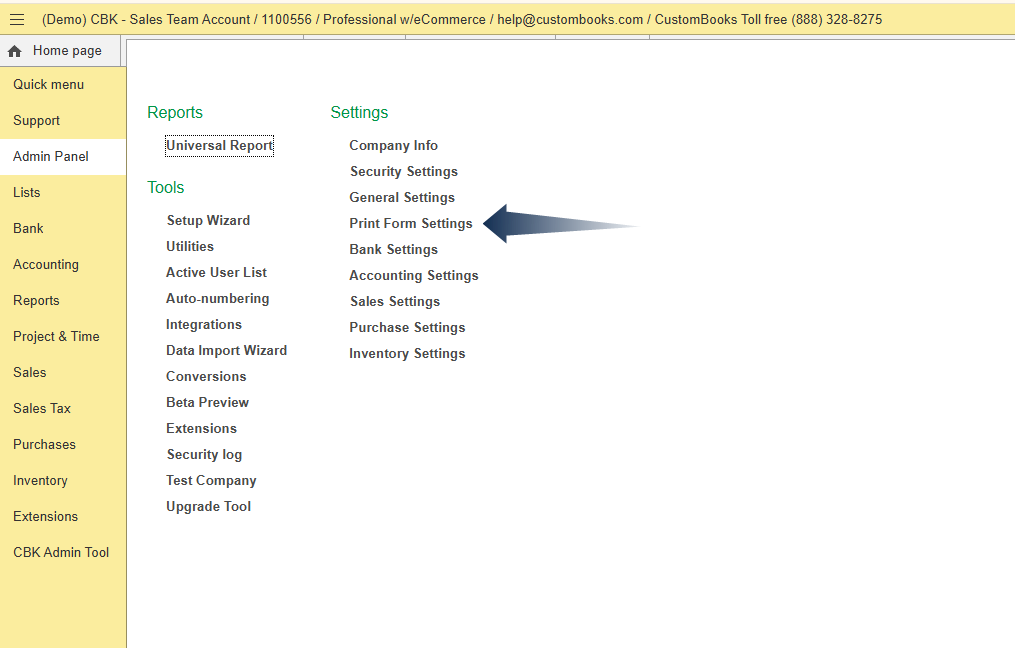Open the Universal Report link

pyautogui.click(x=219, y=146)
